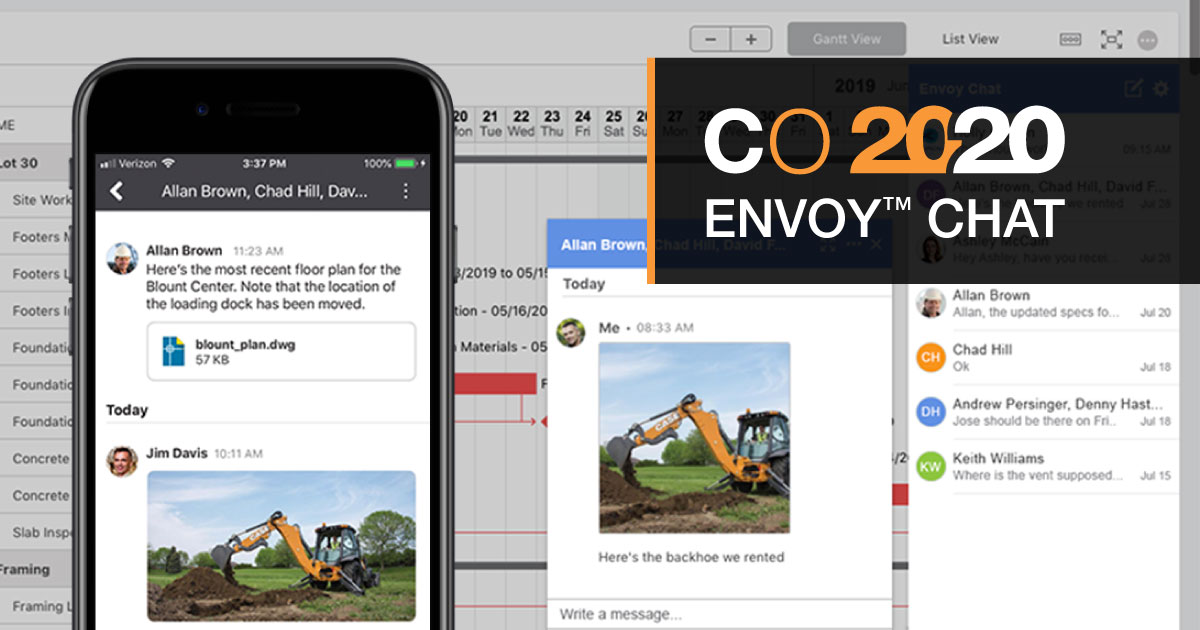The height and width of the screenshot is (630, 1200).
Task: Click the Fri 24 date column header
Action: click(x=583, y=124)
